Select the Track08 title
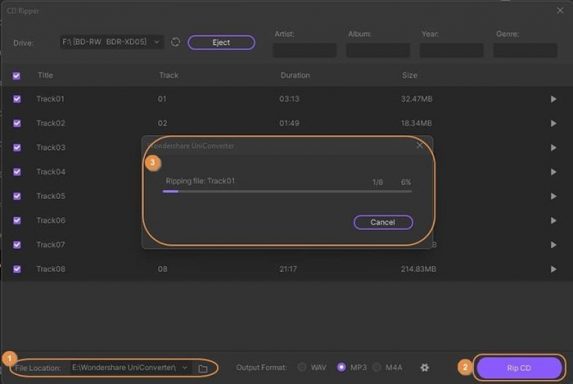Image resolution: width=573 pixels, height=384 pixels. pyautogui.click(x=51, y=269)
